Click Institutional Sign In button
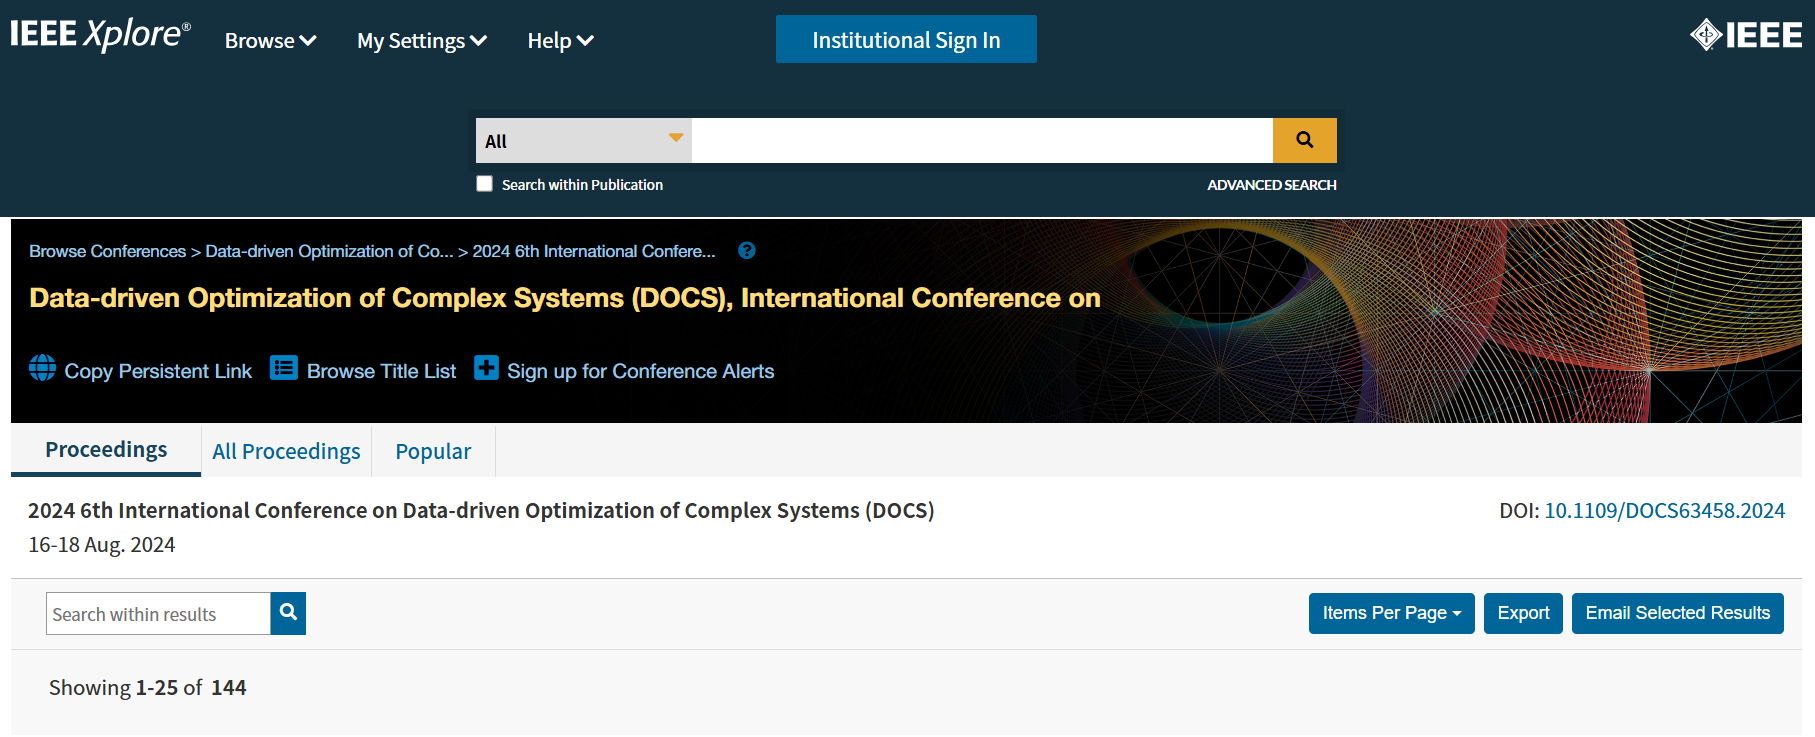 click(x=905, y=40)
